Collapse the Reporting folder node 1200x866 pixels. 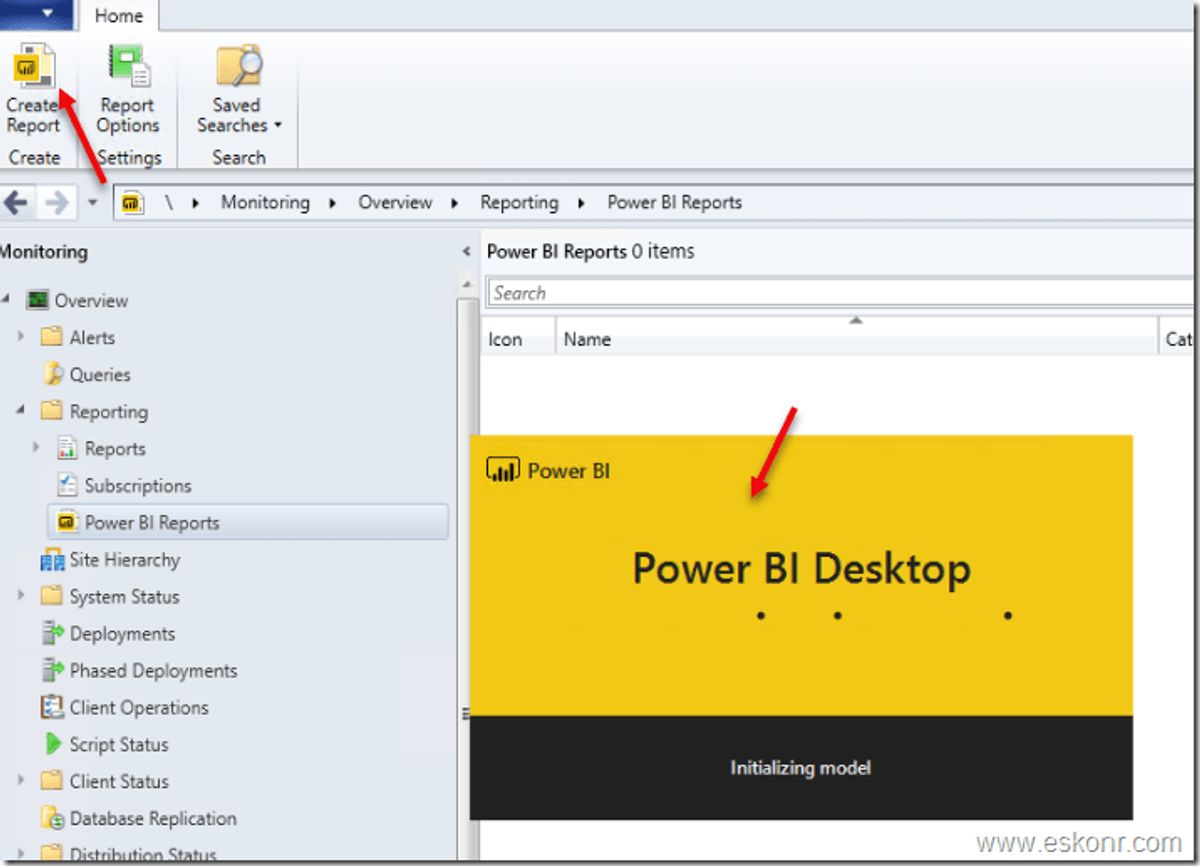click(22, 411)
